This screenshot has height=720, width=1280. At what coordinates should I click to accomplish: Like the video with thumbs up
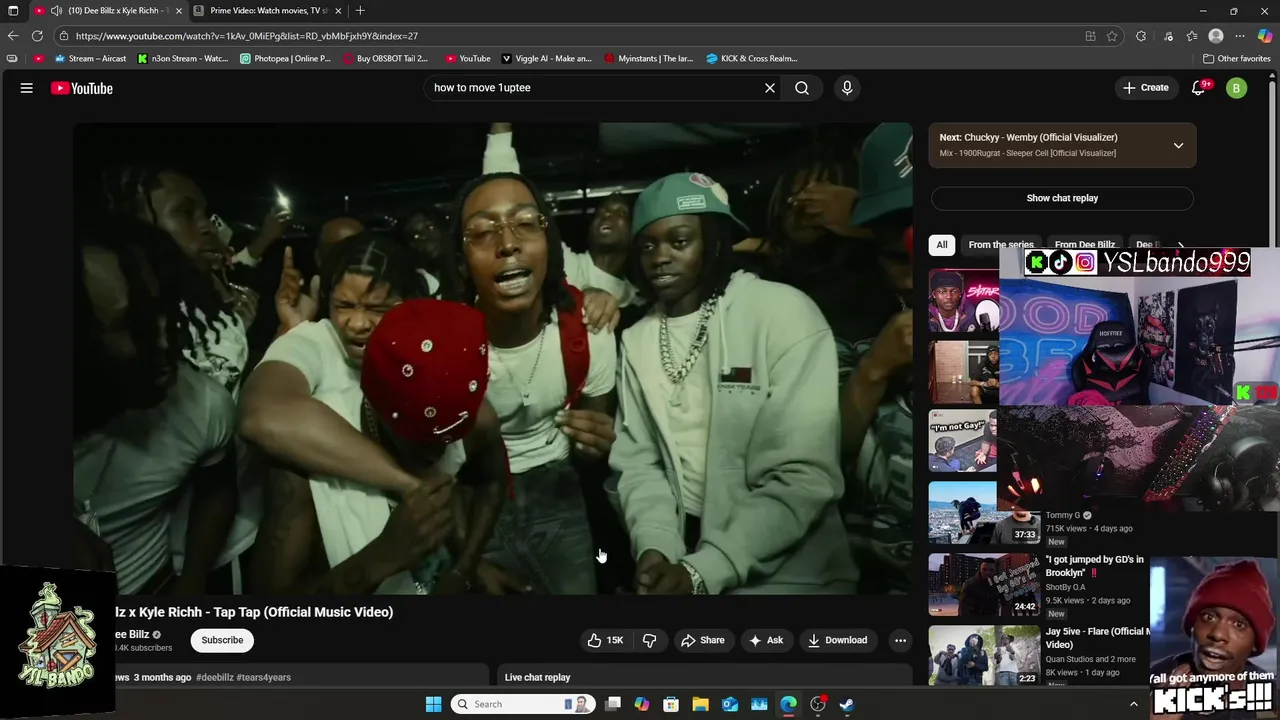point(605,640)
